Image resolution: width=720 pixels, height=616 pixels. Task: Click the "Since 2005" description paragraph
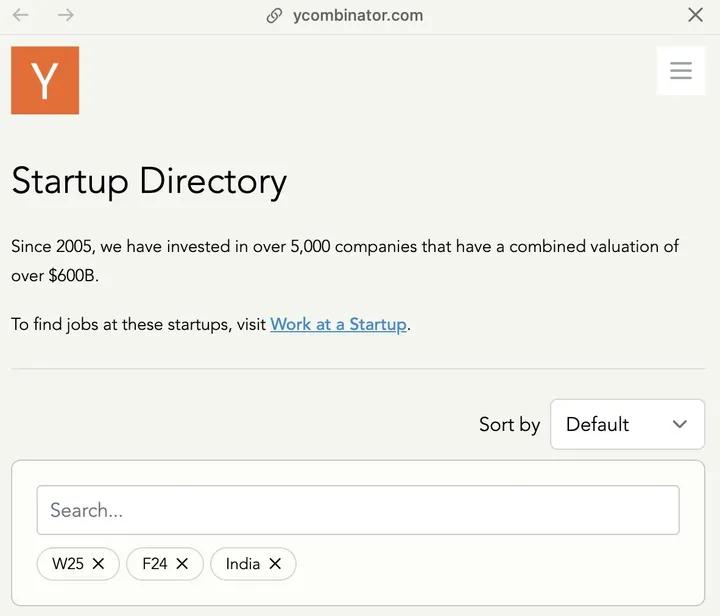pyautogui.click(x=345, y=260)
